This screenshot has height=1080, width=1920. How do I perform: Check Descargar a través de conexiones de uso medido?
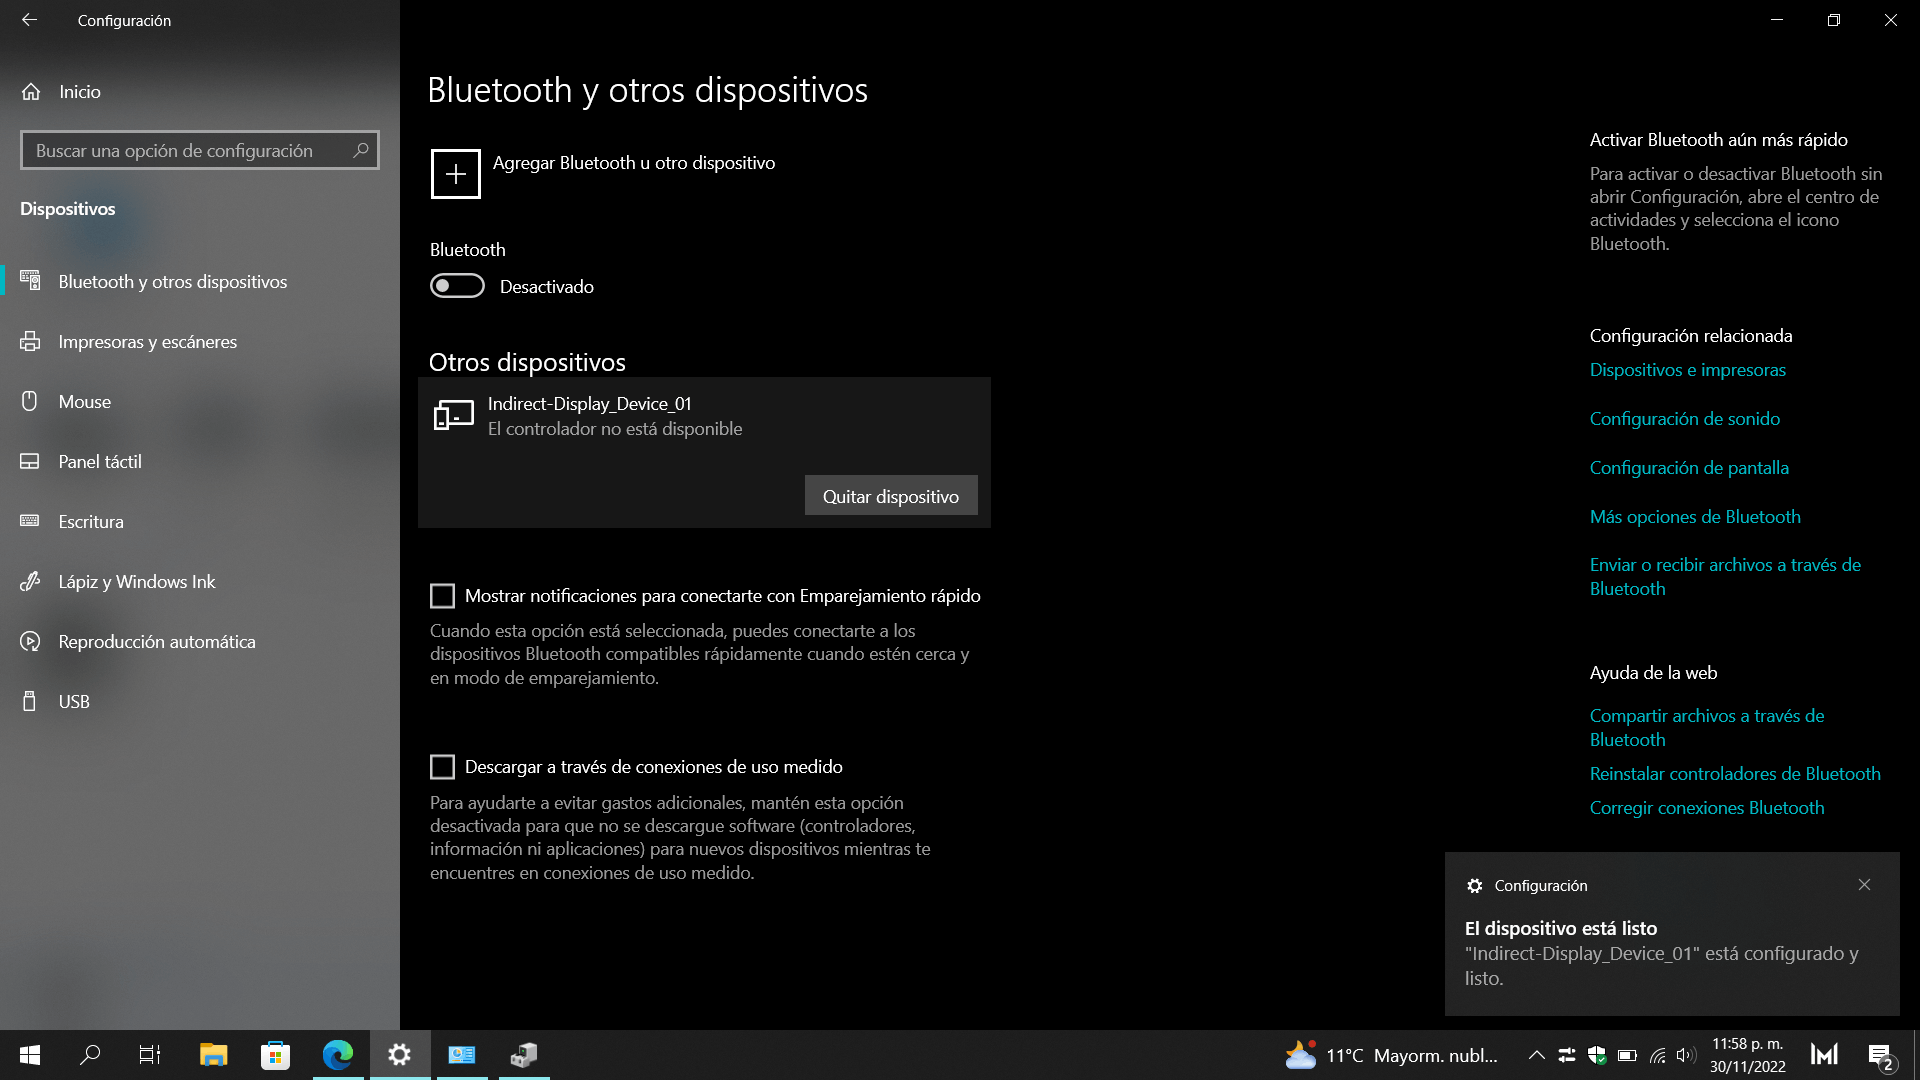coord(442,767)
